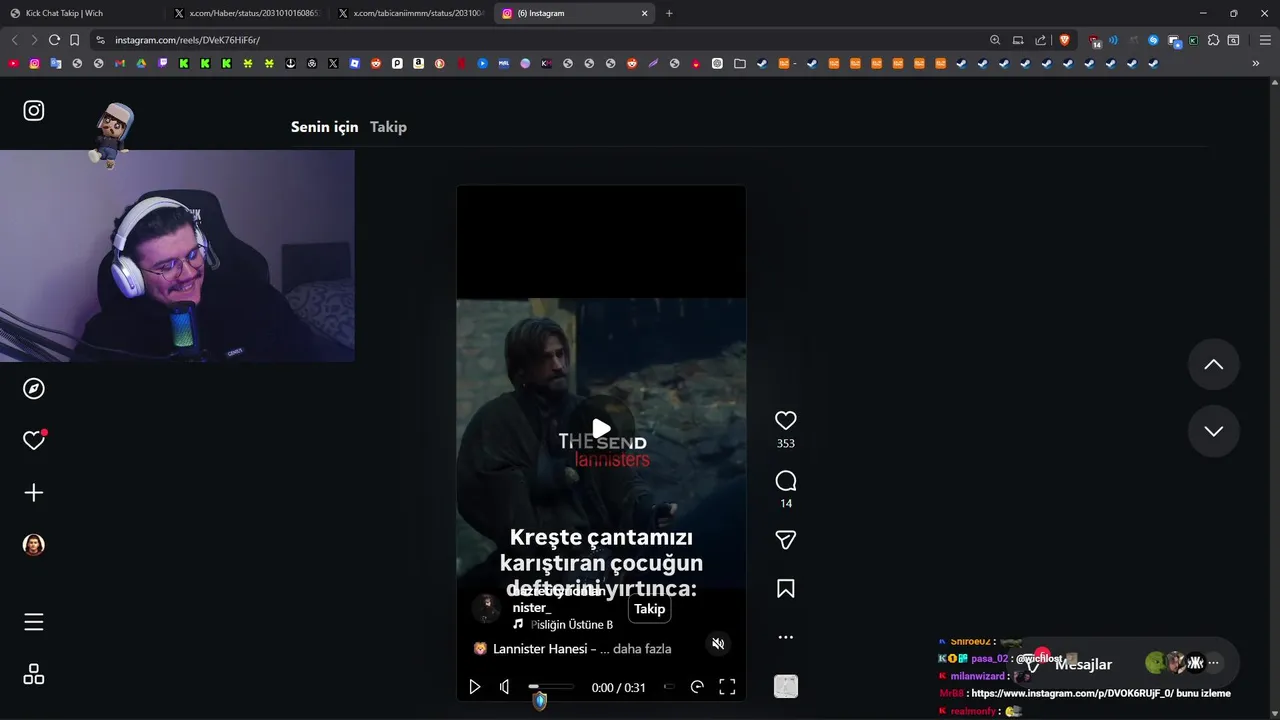Click realmonfy username in chat overlay
1280x720 pixels.
click(x=973, y=711)
